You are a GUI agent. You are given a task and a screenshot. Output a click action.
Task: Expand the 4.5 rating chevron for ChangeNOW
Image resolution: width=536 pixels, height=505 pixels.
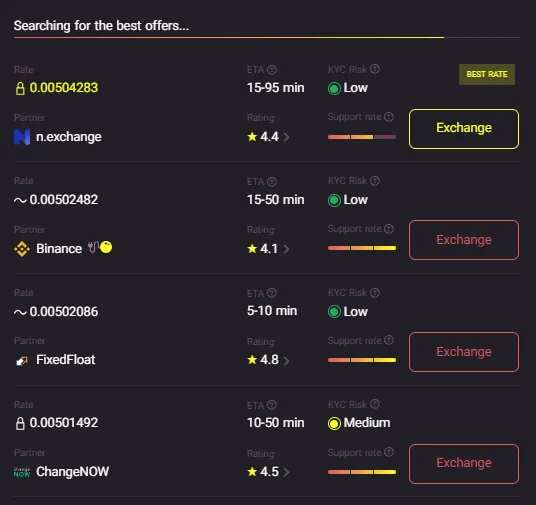point(286,472)
